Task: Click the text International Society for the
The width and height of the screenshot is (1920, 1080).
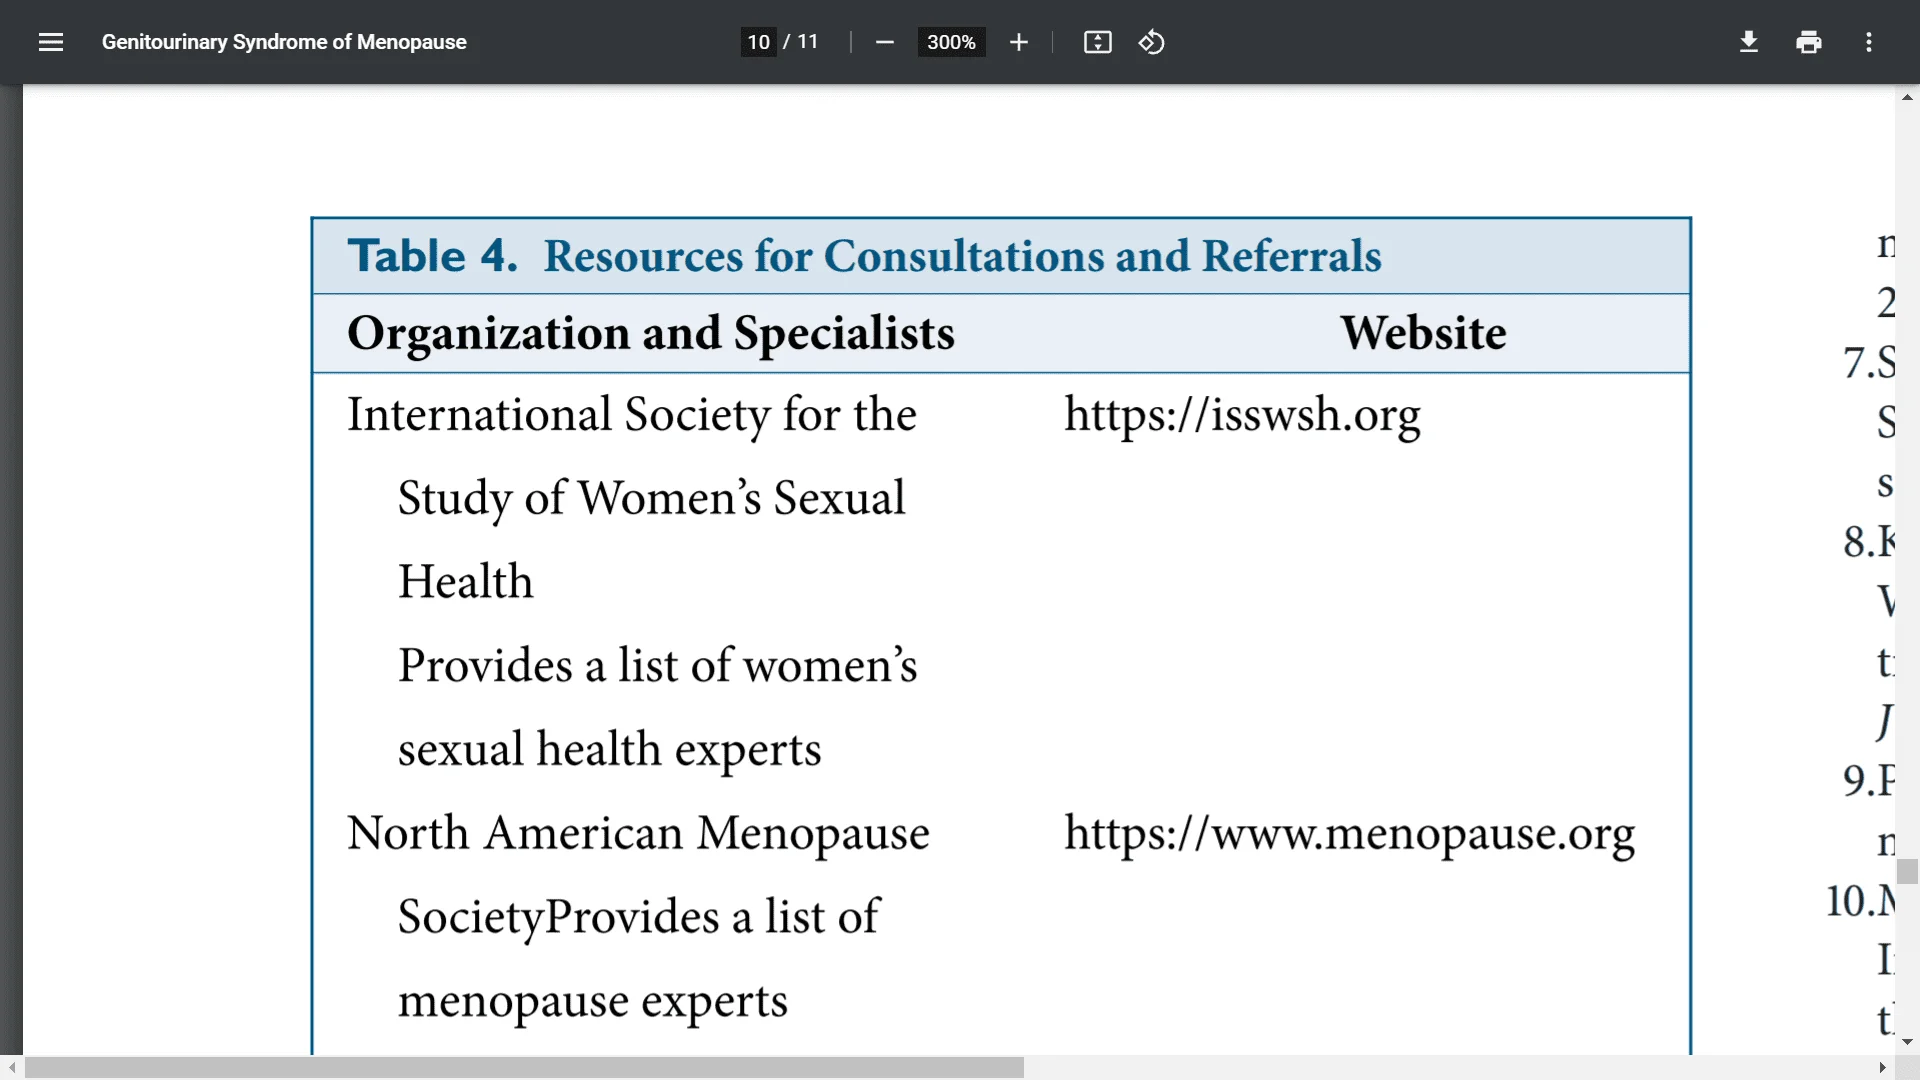Action: (x=631, y=415)
